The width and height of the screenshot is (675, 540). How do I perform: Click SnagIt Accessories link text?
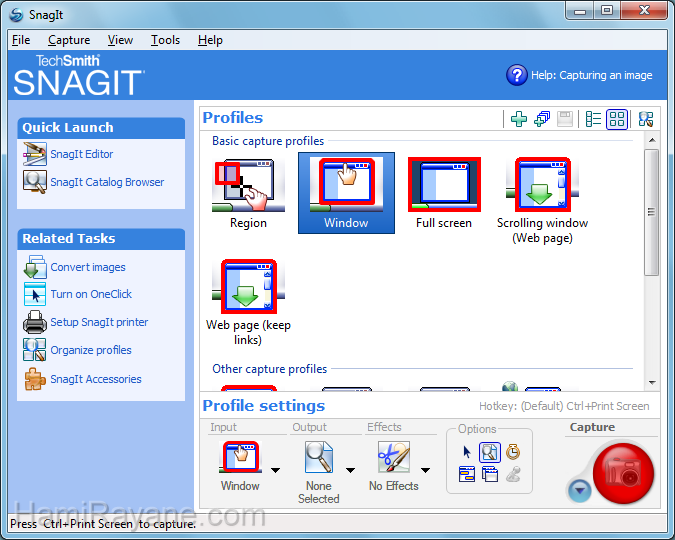pos(96,379)
